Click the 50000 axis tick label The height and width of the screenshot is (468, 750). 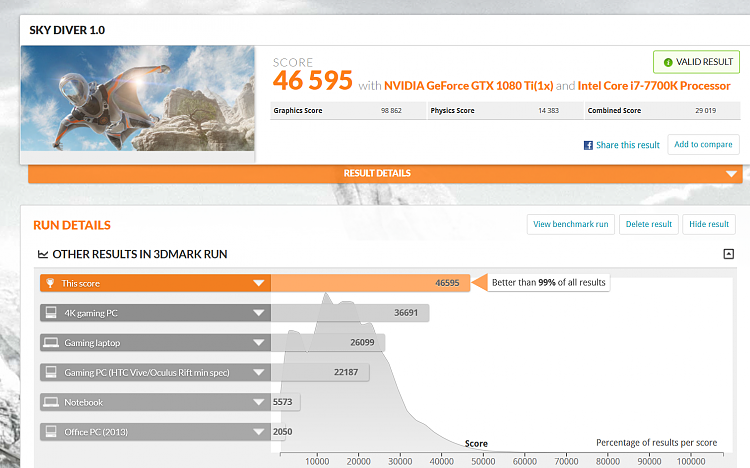483,461
